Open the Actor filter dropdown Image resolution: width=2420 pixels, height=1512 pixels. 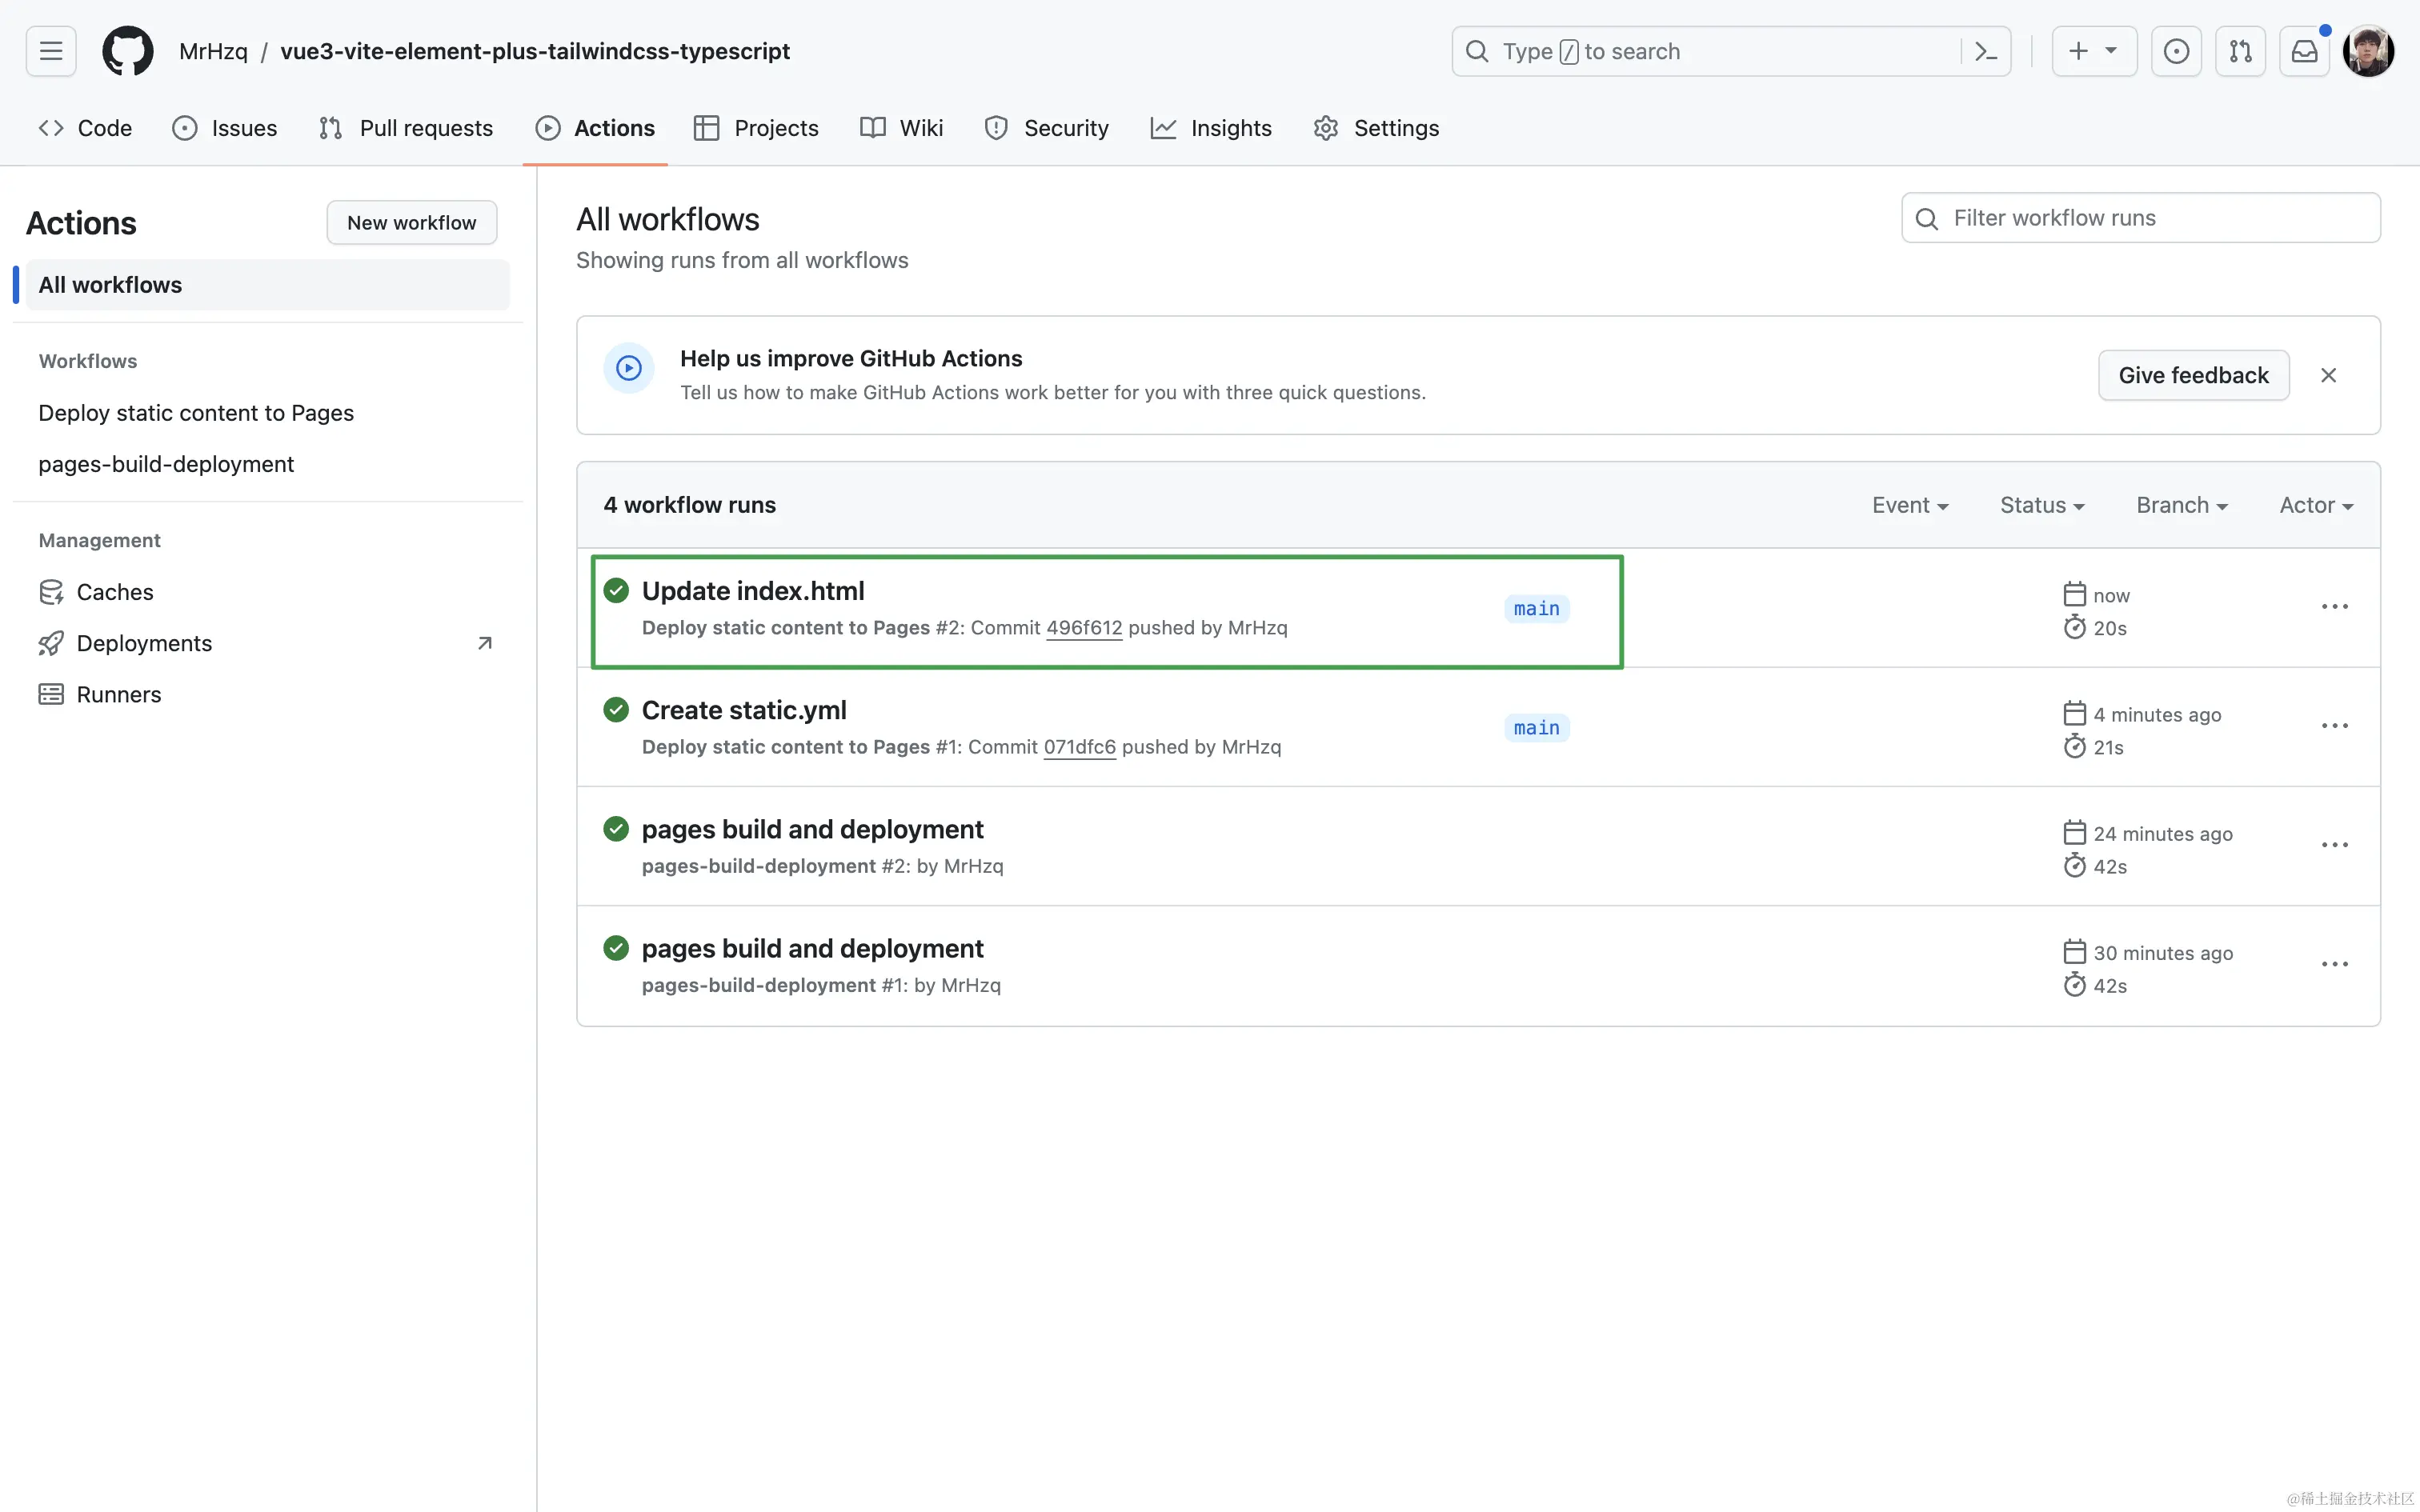click(2316, 505)
